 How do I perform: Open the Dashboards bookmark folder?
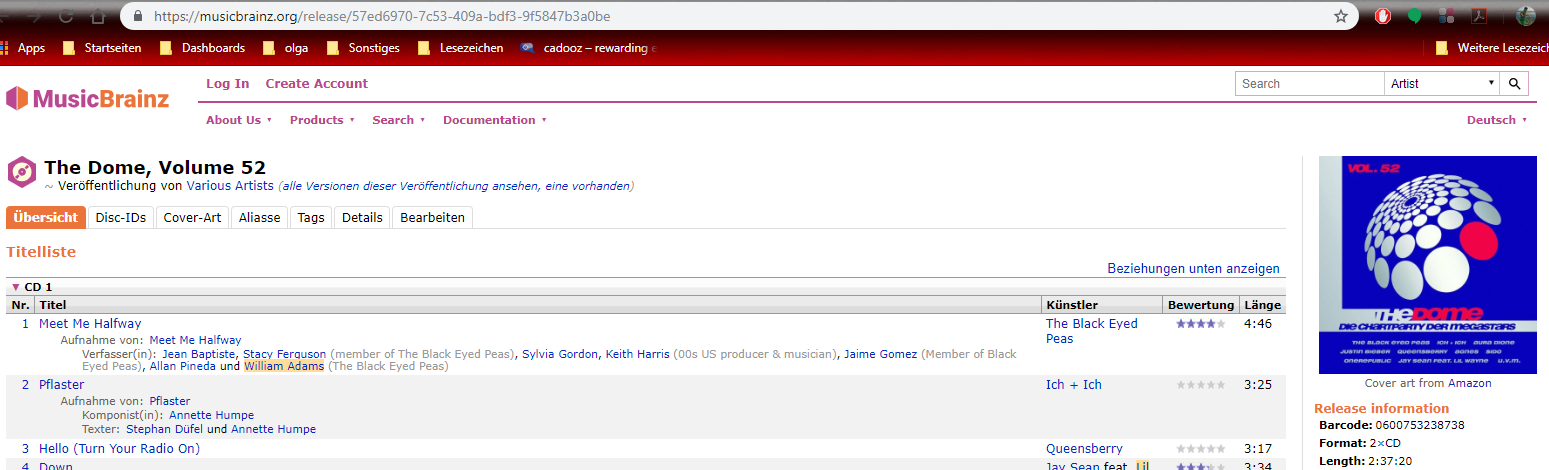pyautogui.click(x=202, y=48)
